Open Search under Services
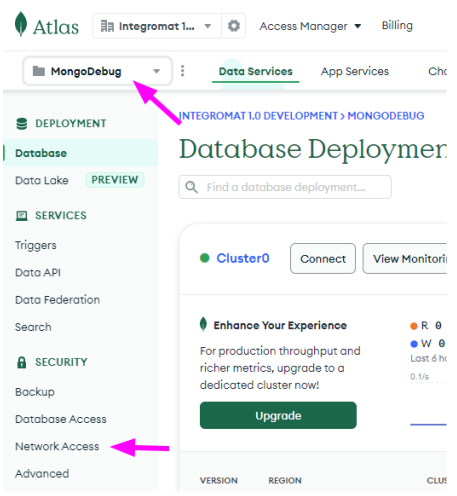Image resolution: width=457 pixels, height=496 pixels. [x=33, y=327]
